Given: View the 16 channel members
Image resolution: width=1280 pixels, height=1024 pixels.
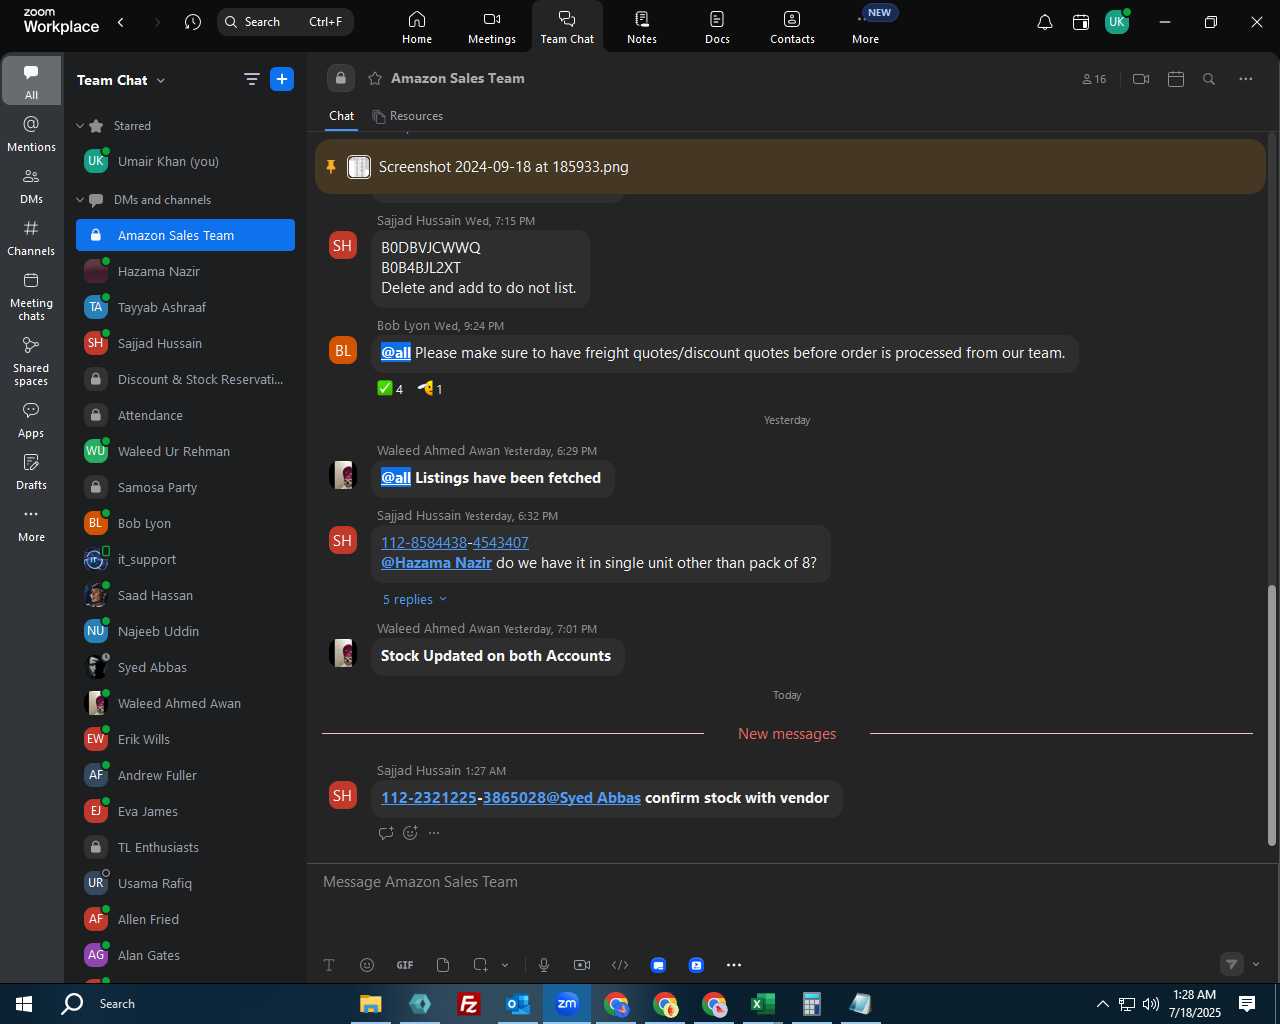Looking at the screenshot, I should (1094, 79).
